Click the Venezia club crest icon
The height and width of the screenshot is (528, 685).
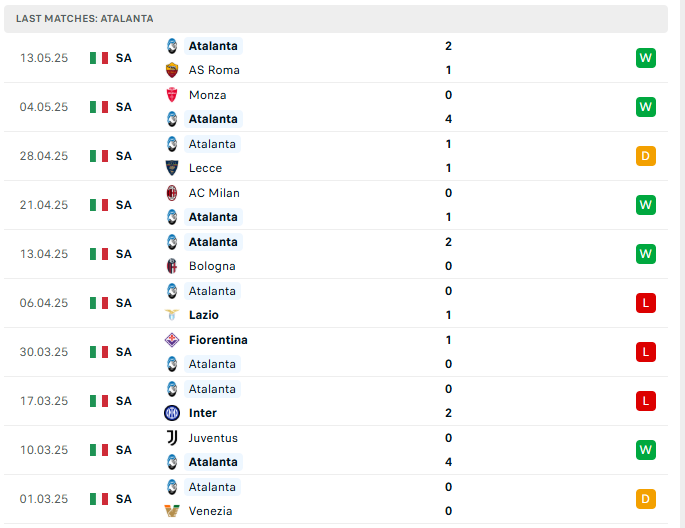click(172, 511)
